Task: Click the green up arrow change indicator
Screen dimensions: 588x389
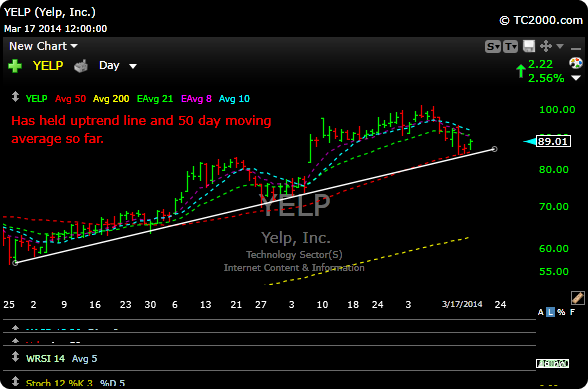Action: pyautogui.click(x=520, y=71)
